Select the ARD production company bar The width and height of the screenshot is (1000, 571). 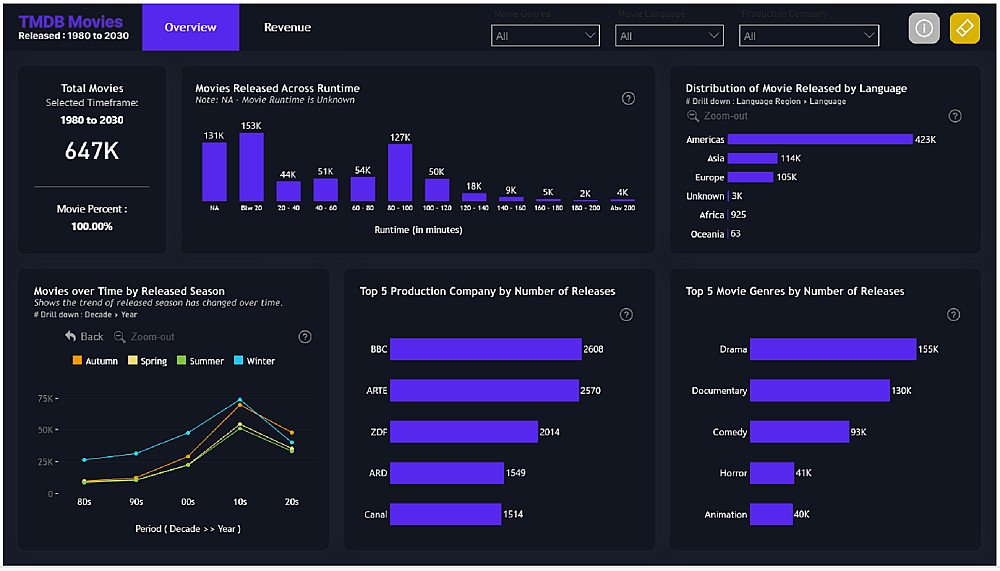447,473
